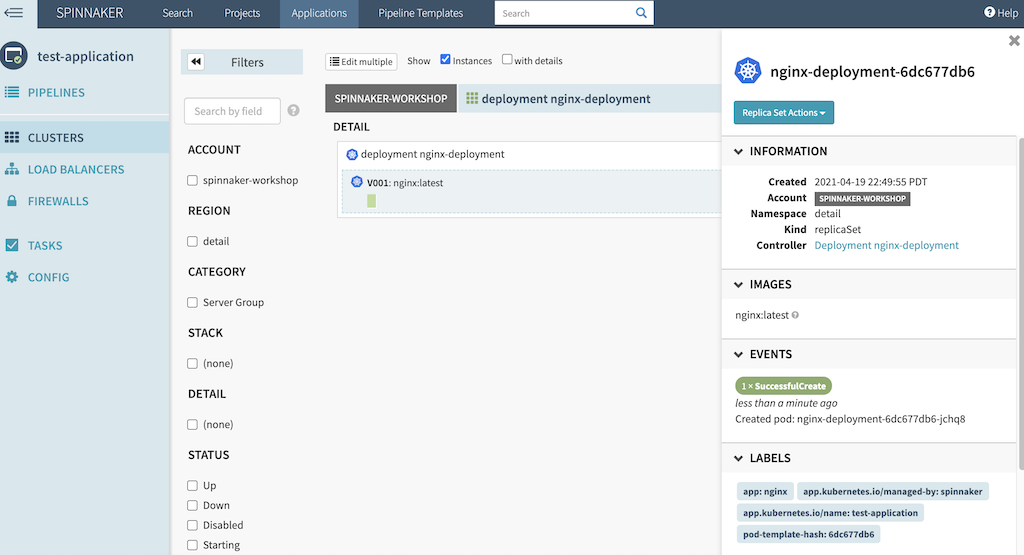This screenshot has height=555, width=1024.
Task: Open the Applications nav item
Action: pyautogui.click(x=319, y=13)
